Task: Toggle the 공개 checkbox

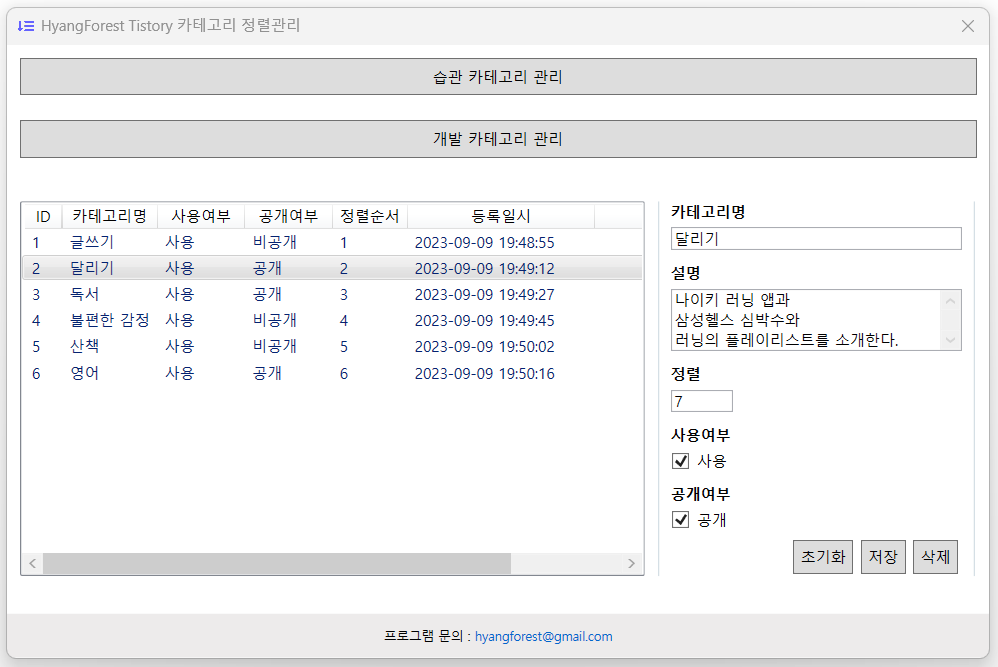Action: click(x=680, y=519)
